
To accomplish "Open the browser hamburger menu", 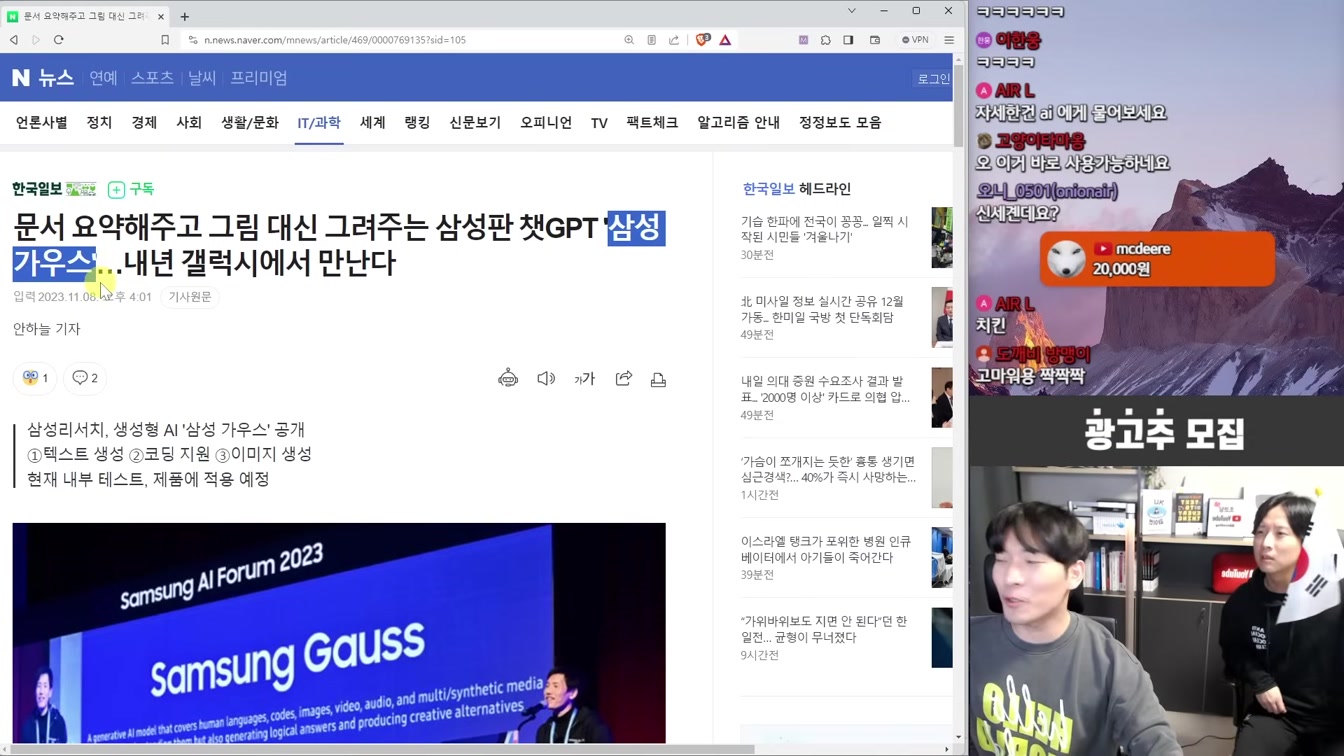I will click(949, 40).
